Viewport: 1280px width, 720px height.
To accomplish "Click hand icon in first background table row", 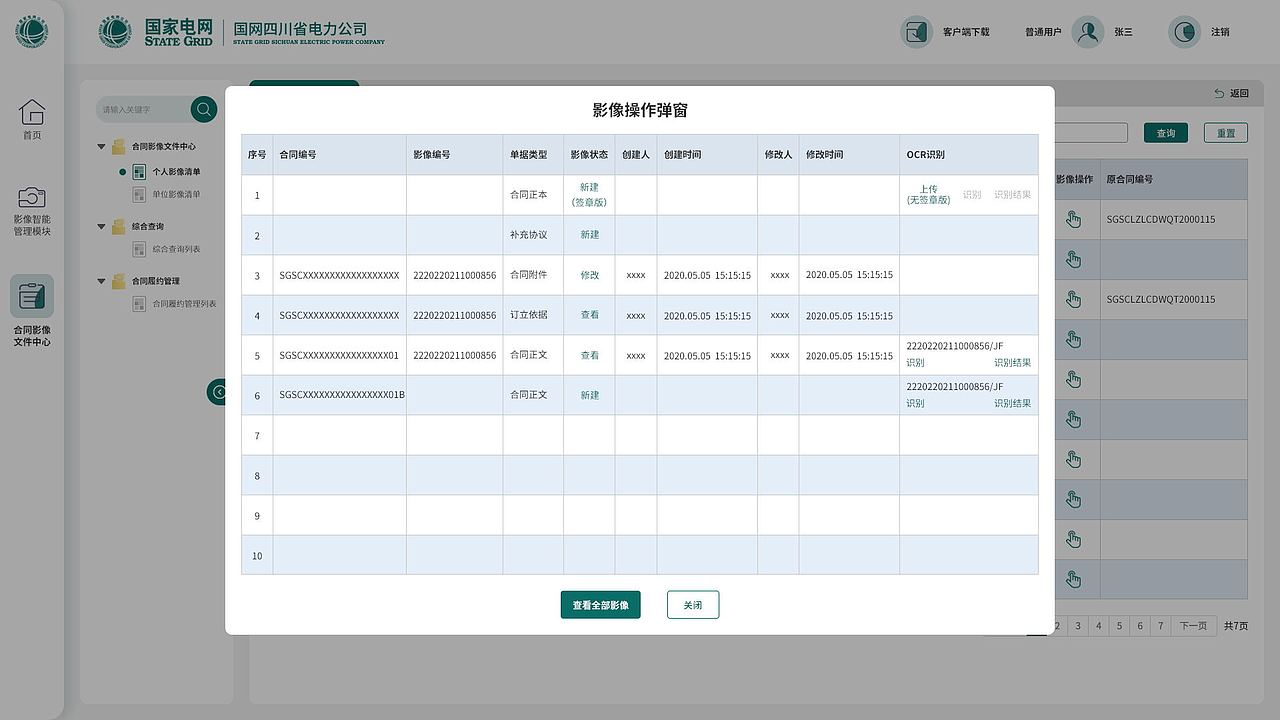I will tap(1073, 219).
